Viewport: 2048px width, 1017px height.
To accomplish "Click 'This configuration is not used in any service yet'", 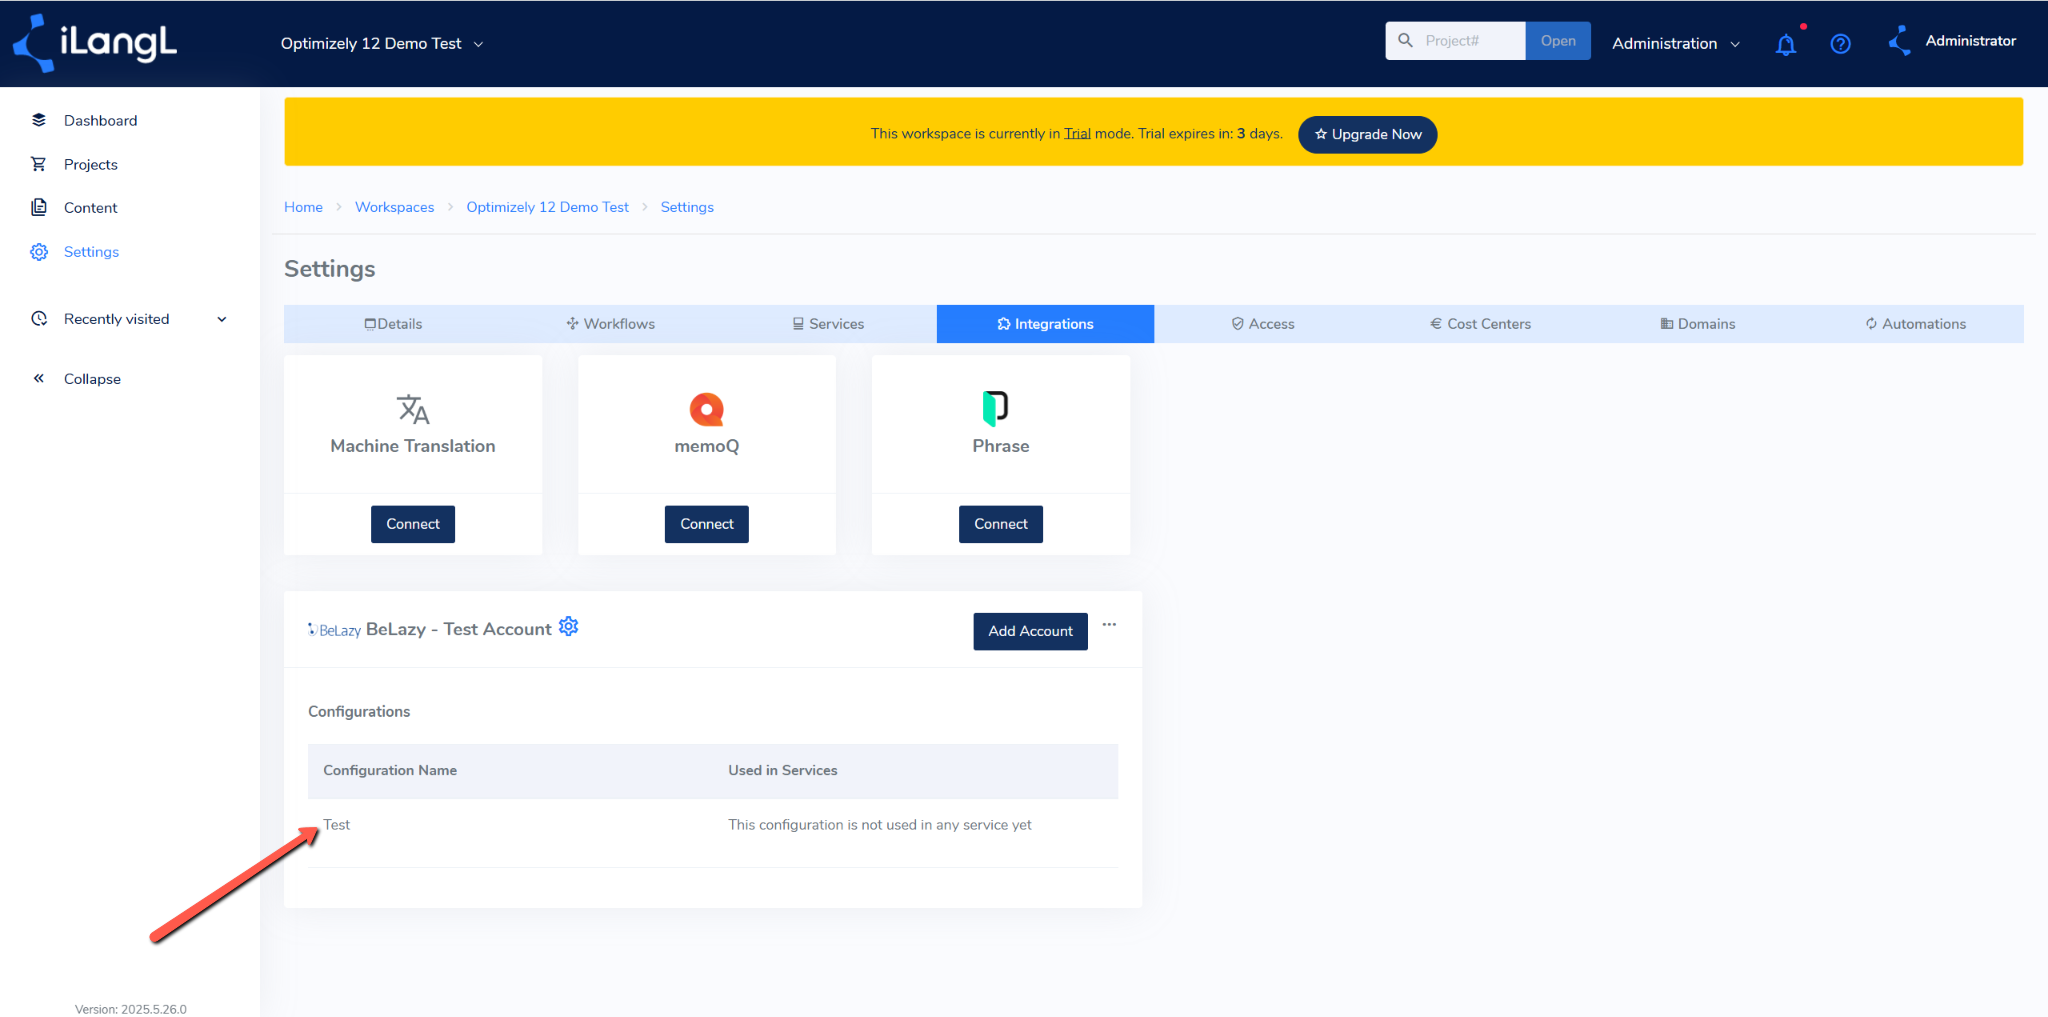I will (x=880, y=824).
